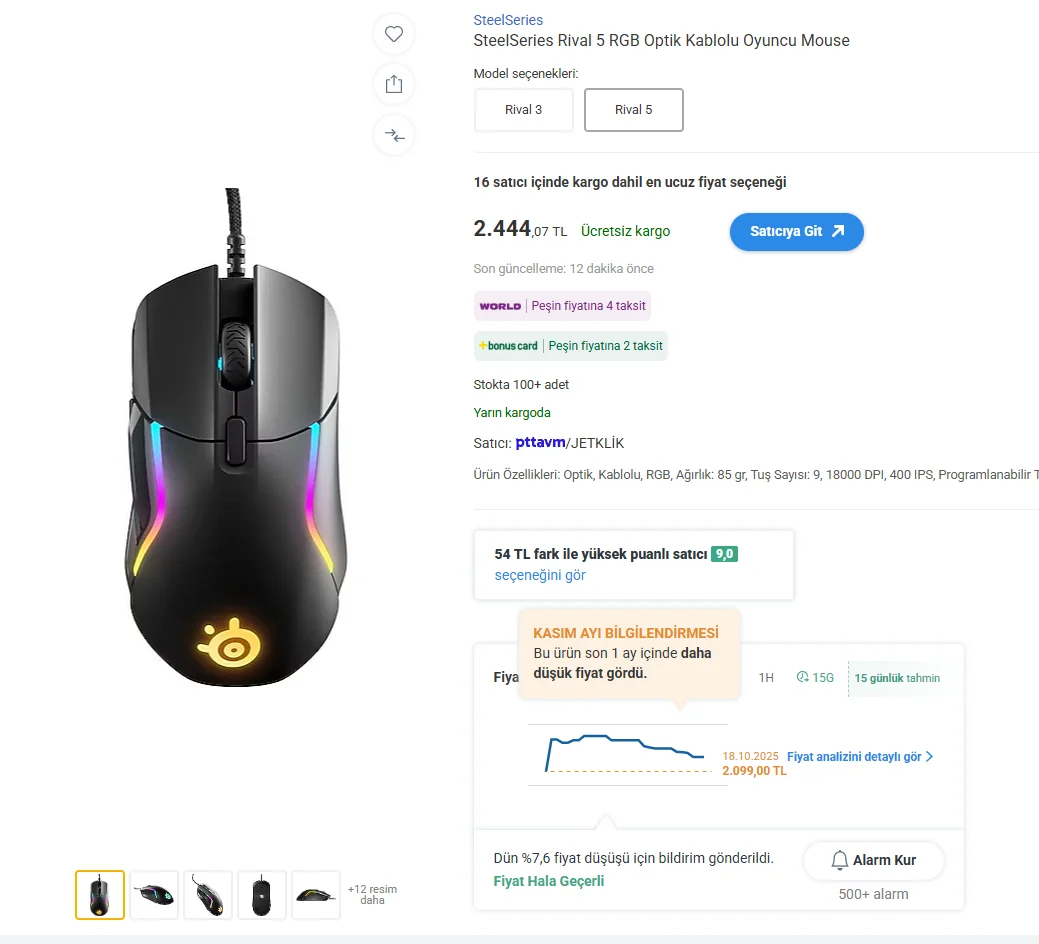Click the SteelSeries brand link
This screenshot has width=1039, height=944.
pos(508,20)
